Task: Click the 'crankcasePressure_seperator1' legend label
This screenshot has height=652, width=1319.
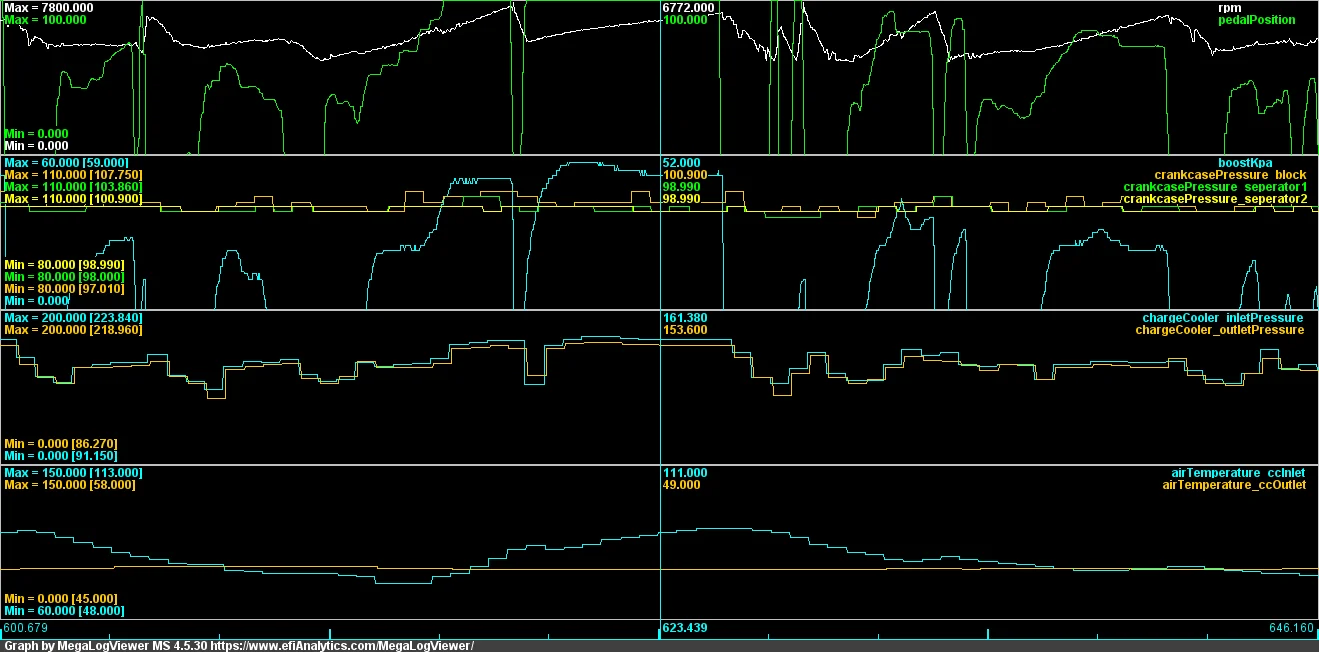Action: [1215, 187]
